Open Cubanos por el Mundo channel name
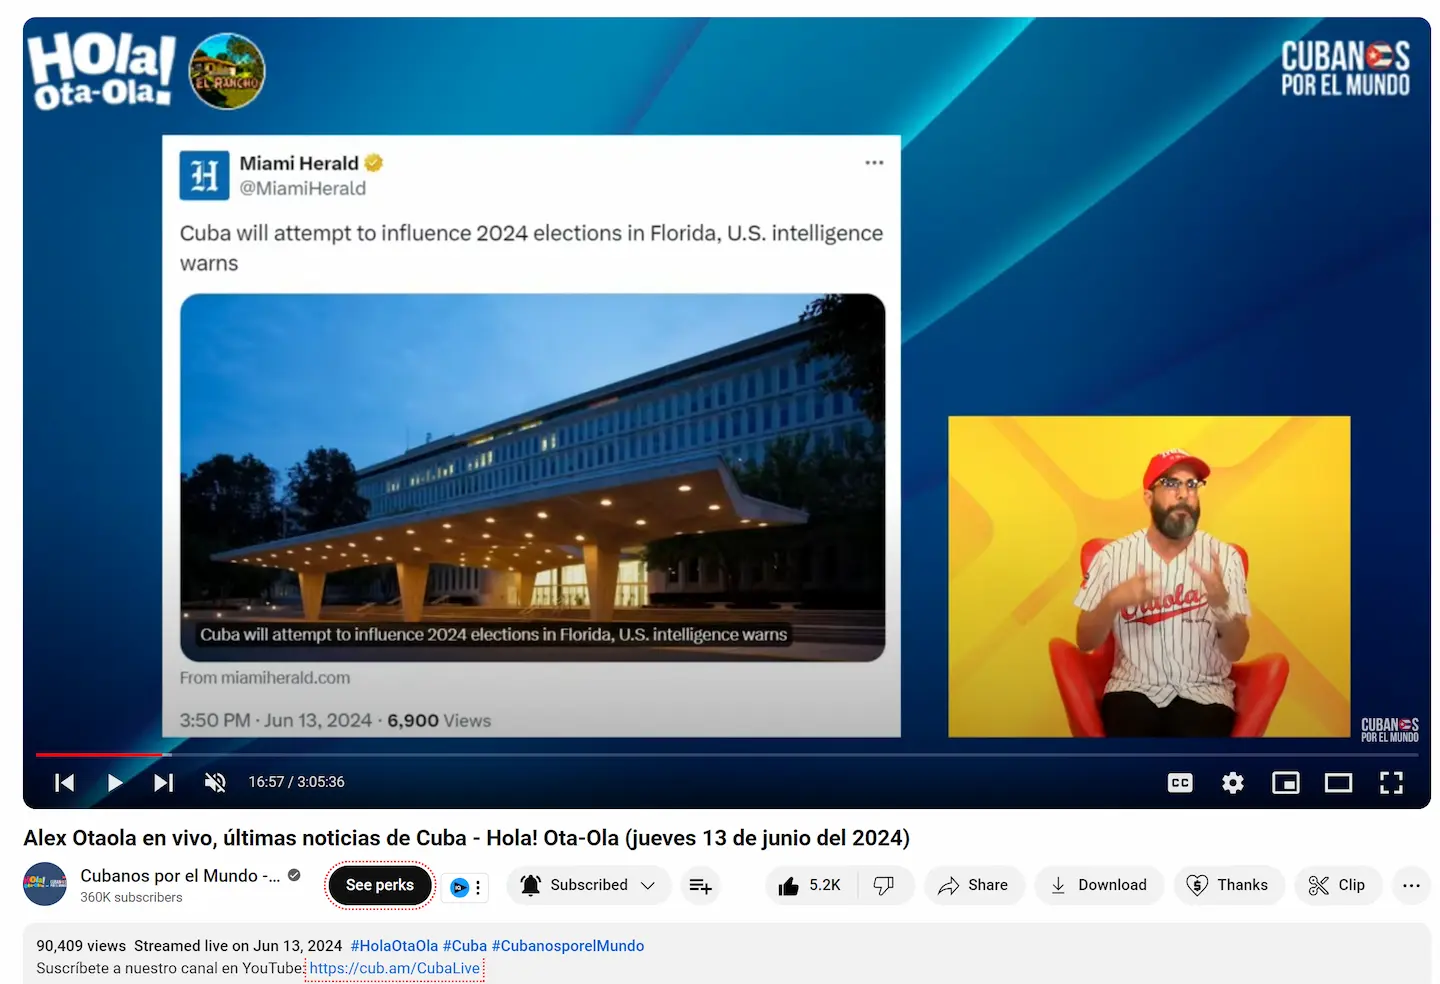 pyautogui.click(x=180, y=876)
